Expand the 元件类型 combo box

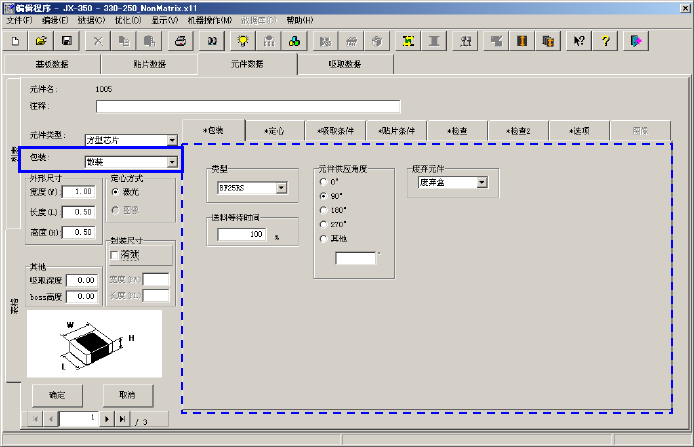(172, 140)
